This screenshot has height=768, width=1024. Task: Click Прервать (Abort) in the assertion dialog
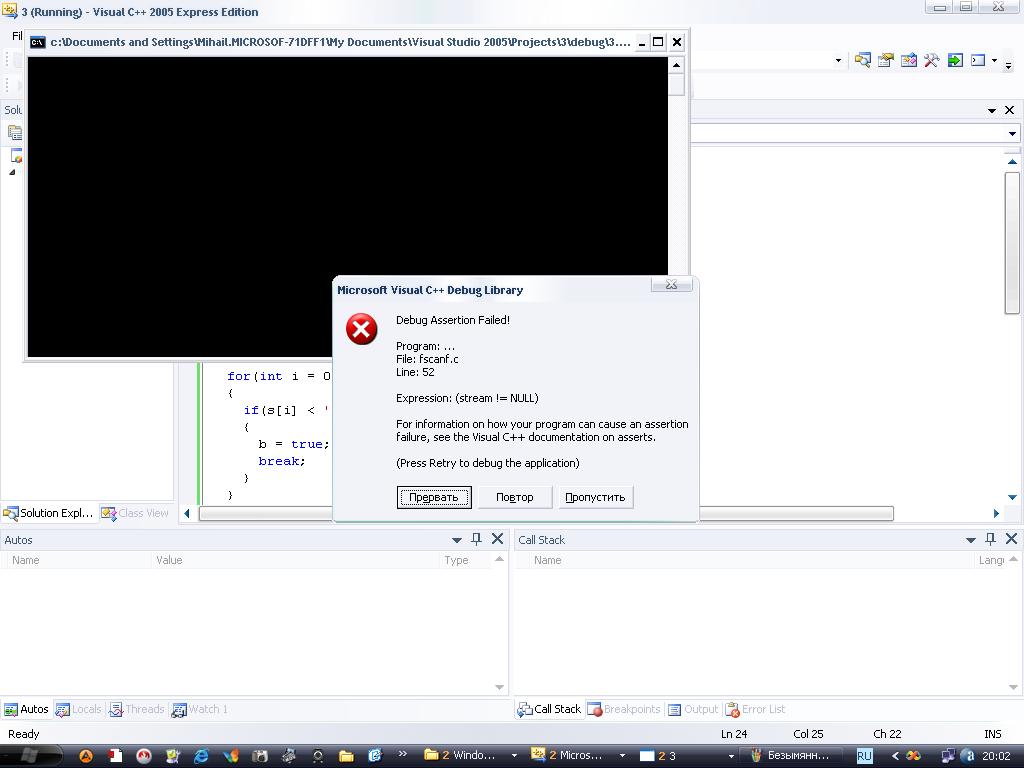(434, 497)
